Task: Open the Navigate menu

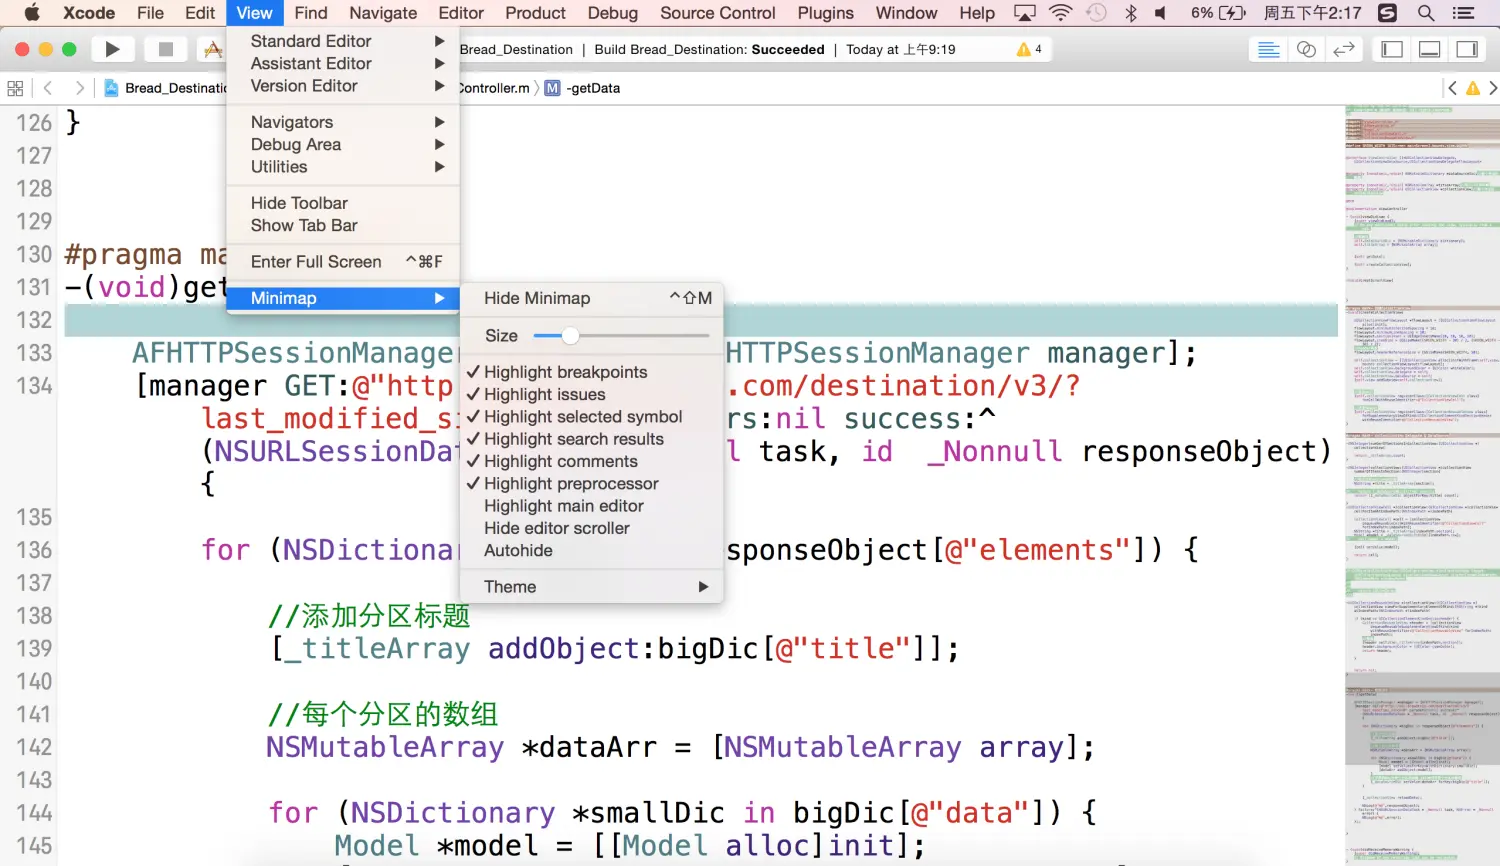Action: tap(383, 13)
